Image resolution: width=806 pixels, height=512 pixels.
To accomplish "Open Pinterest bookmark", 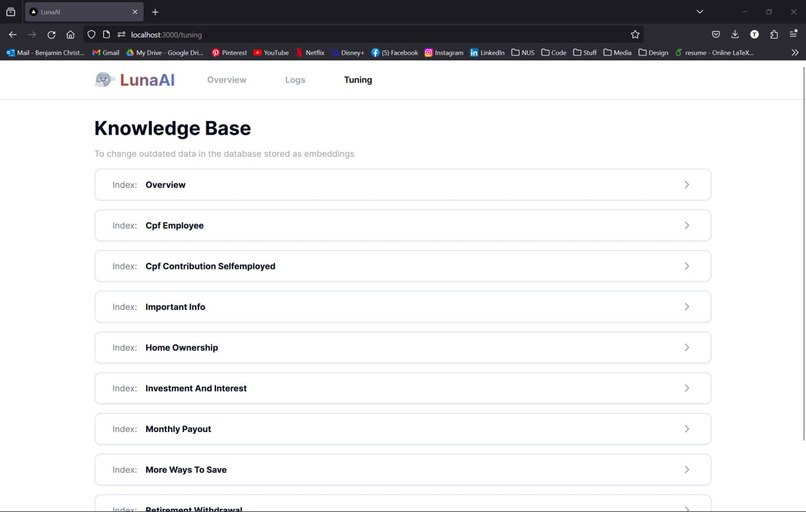I will tap(229, 52).
